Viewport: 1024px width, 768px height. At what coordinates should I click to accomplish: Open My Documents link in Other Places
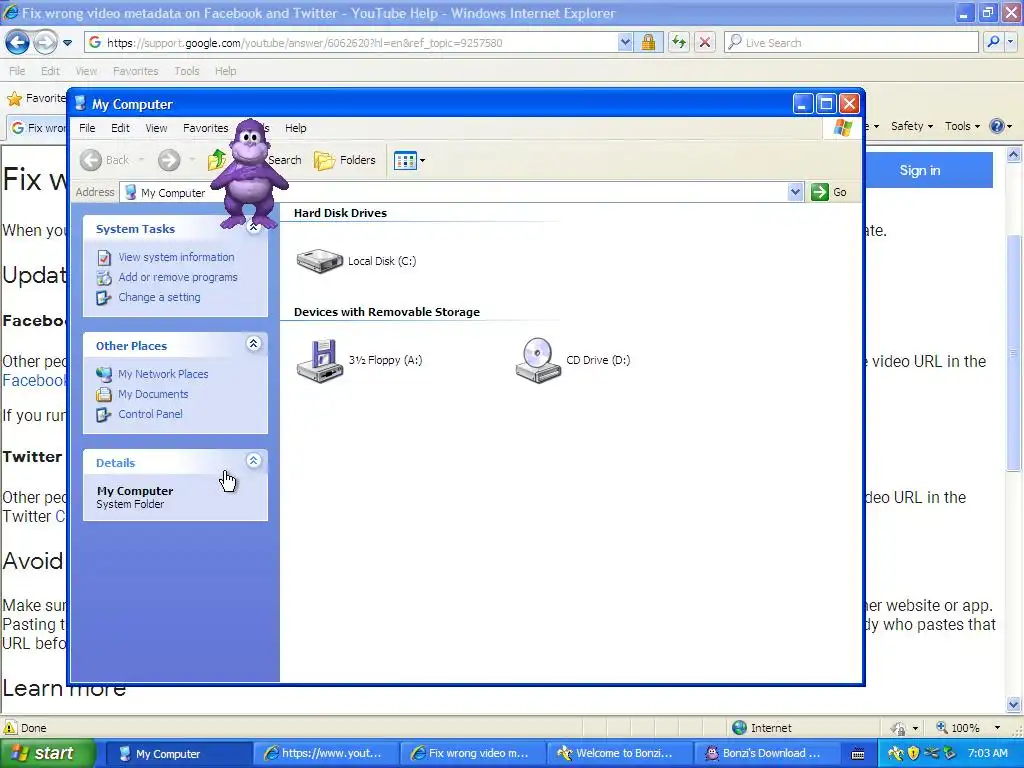153,394
